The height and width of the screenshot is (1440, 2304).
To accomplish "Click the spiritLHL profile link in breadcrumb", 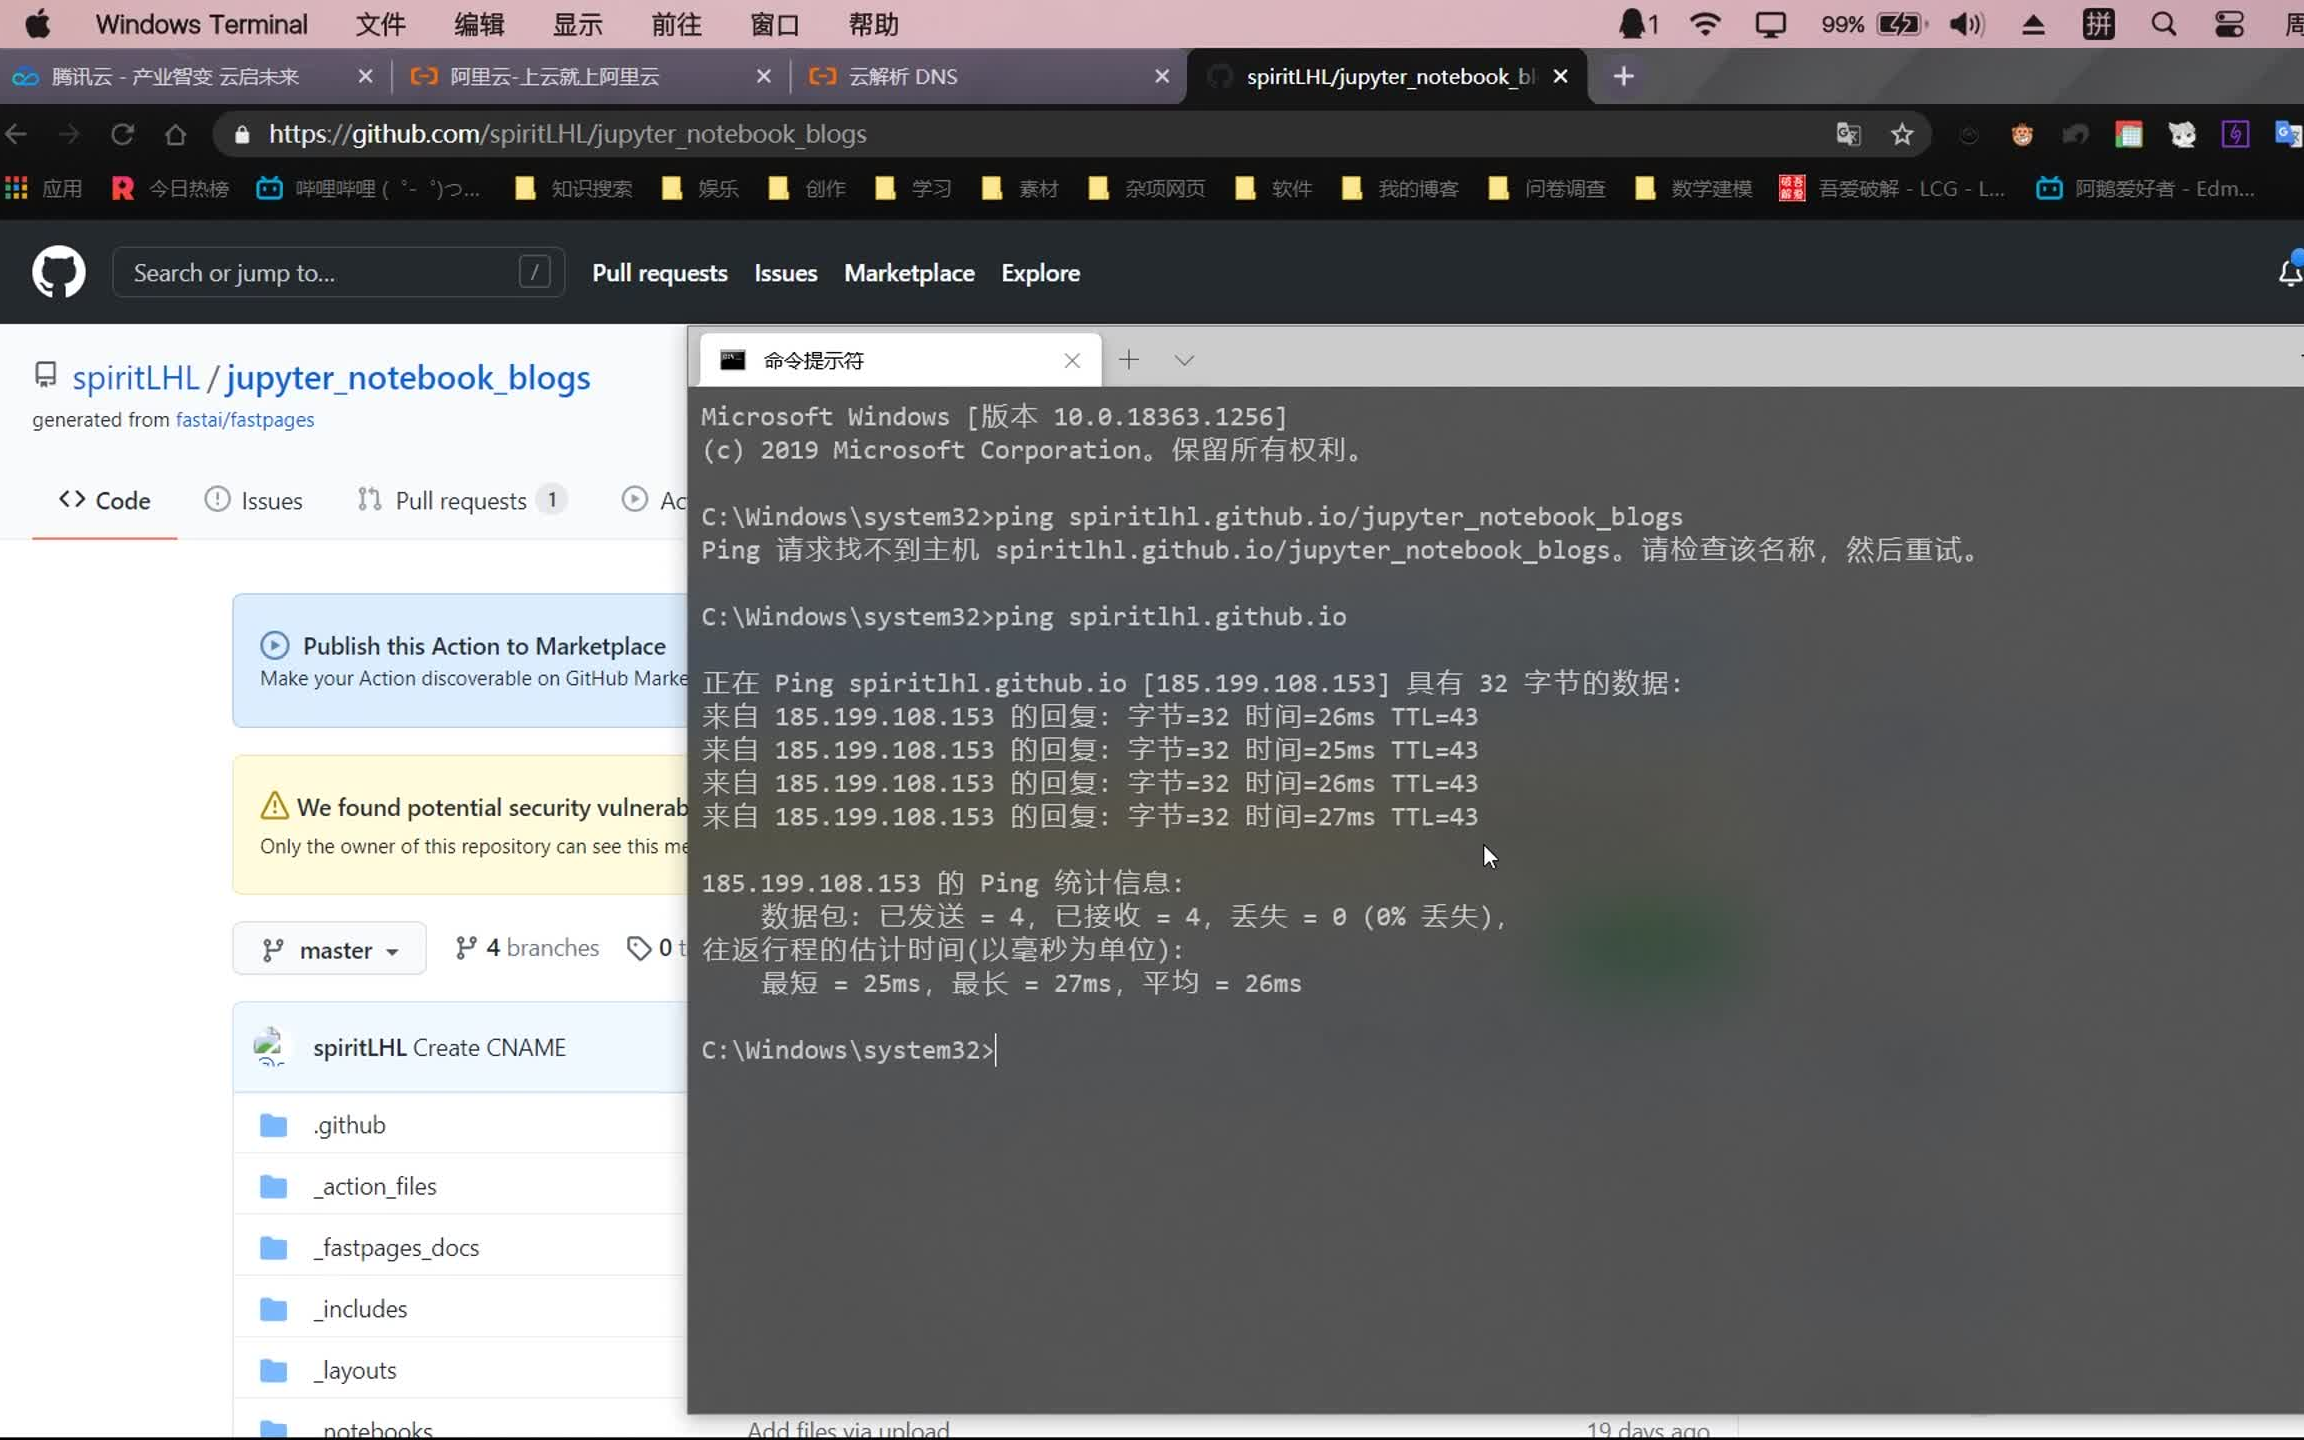I will point(136,377).
